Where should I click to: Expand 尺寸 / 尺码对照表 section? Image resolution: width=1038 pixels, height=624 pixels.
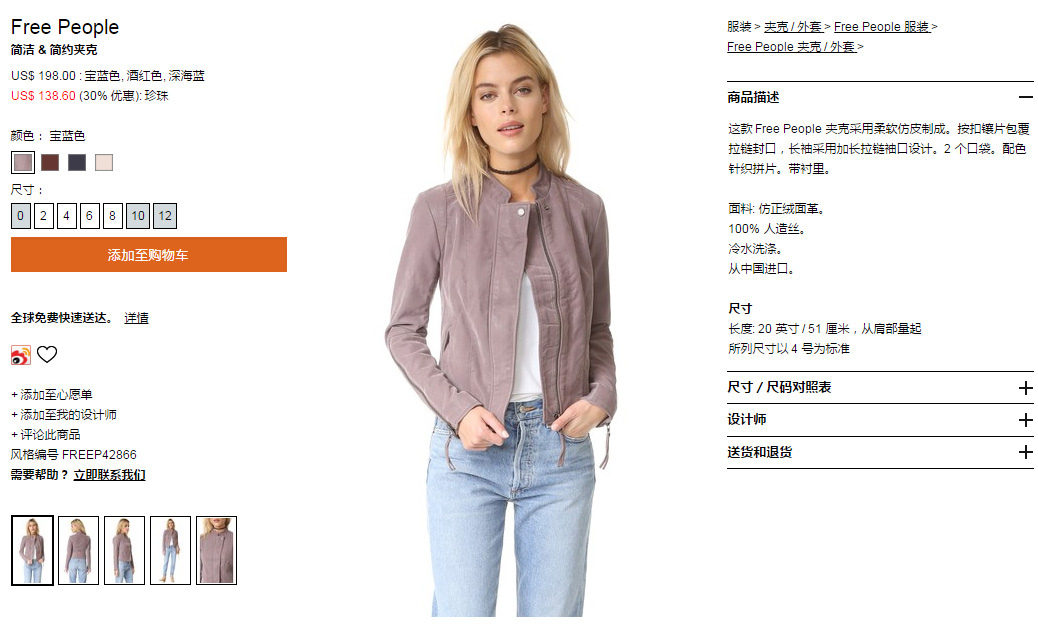coord(1025,388)
